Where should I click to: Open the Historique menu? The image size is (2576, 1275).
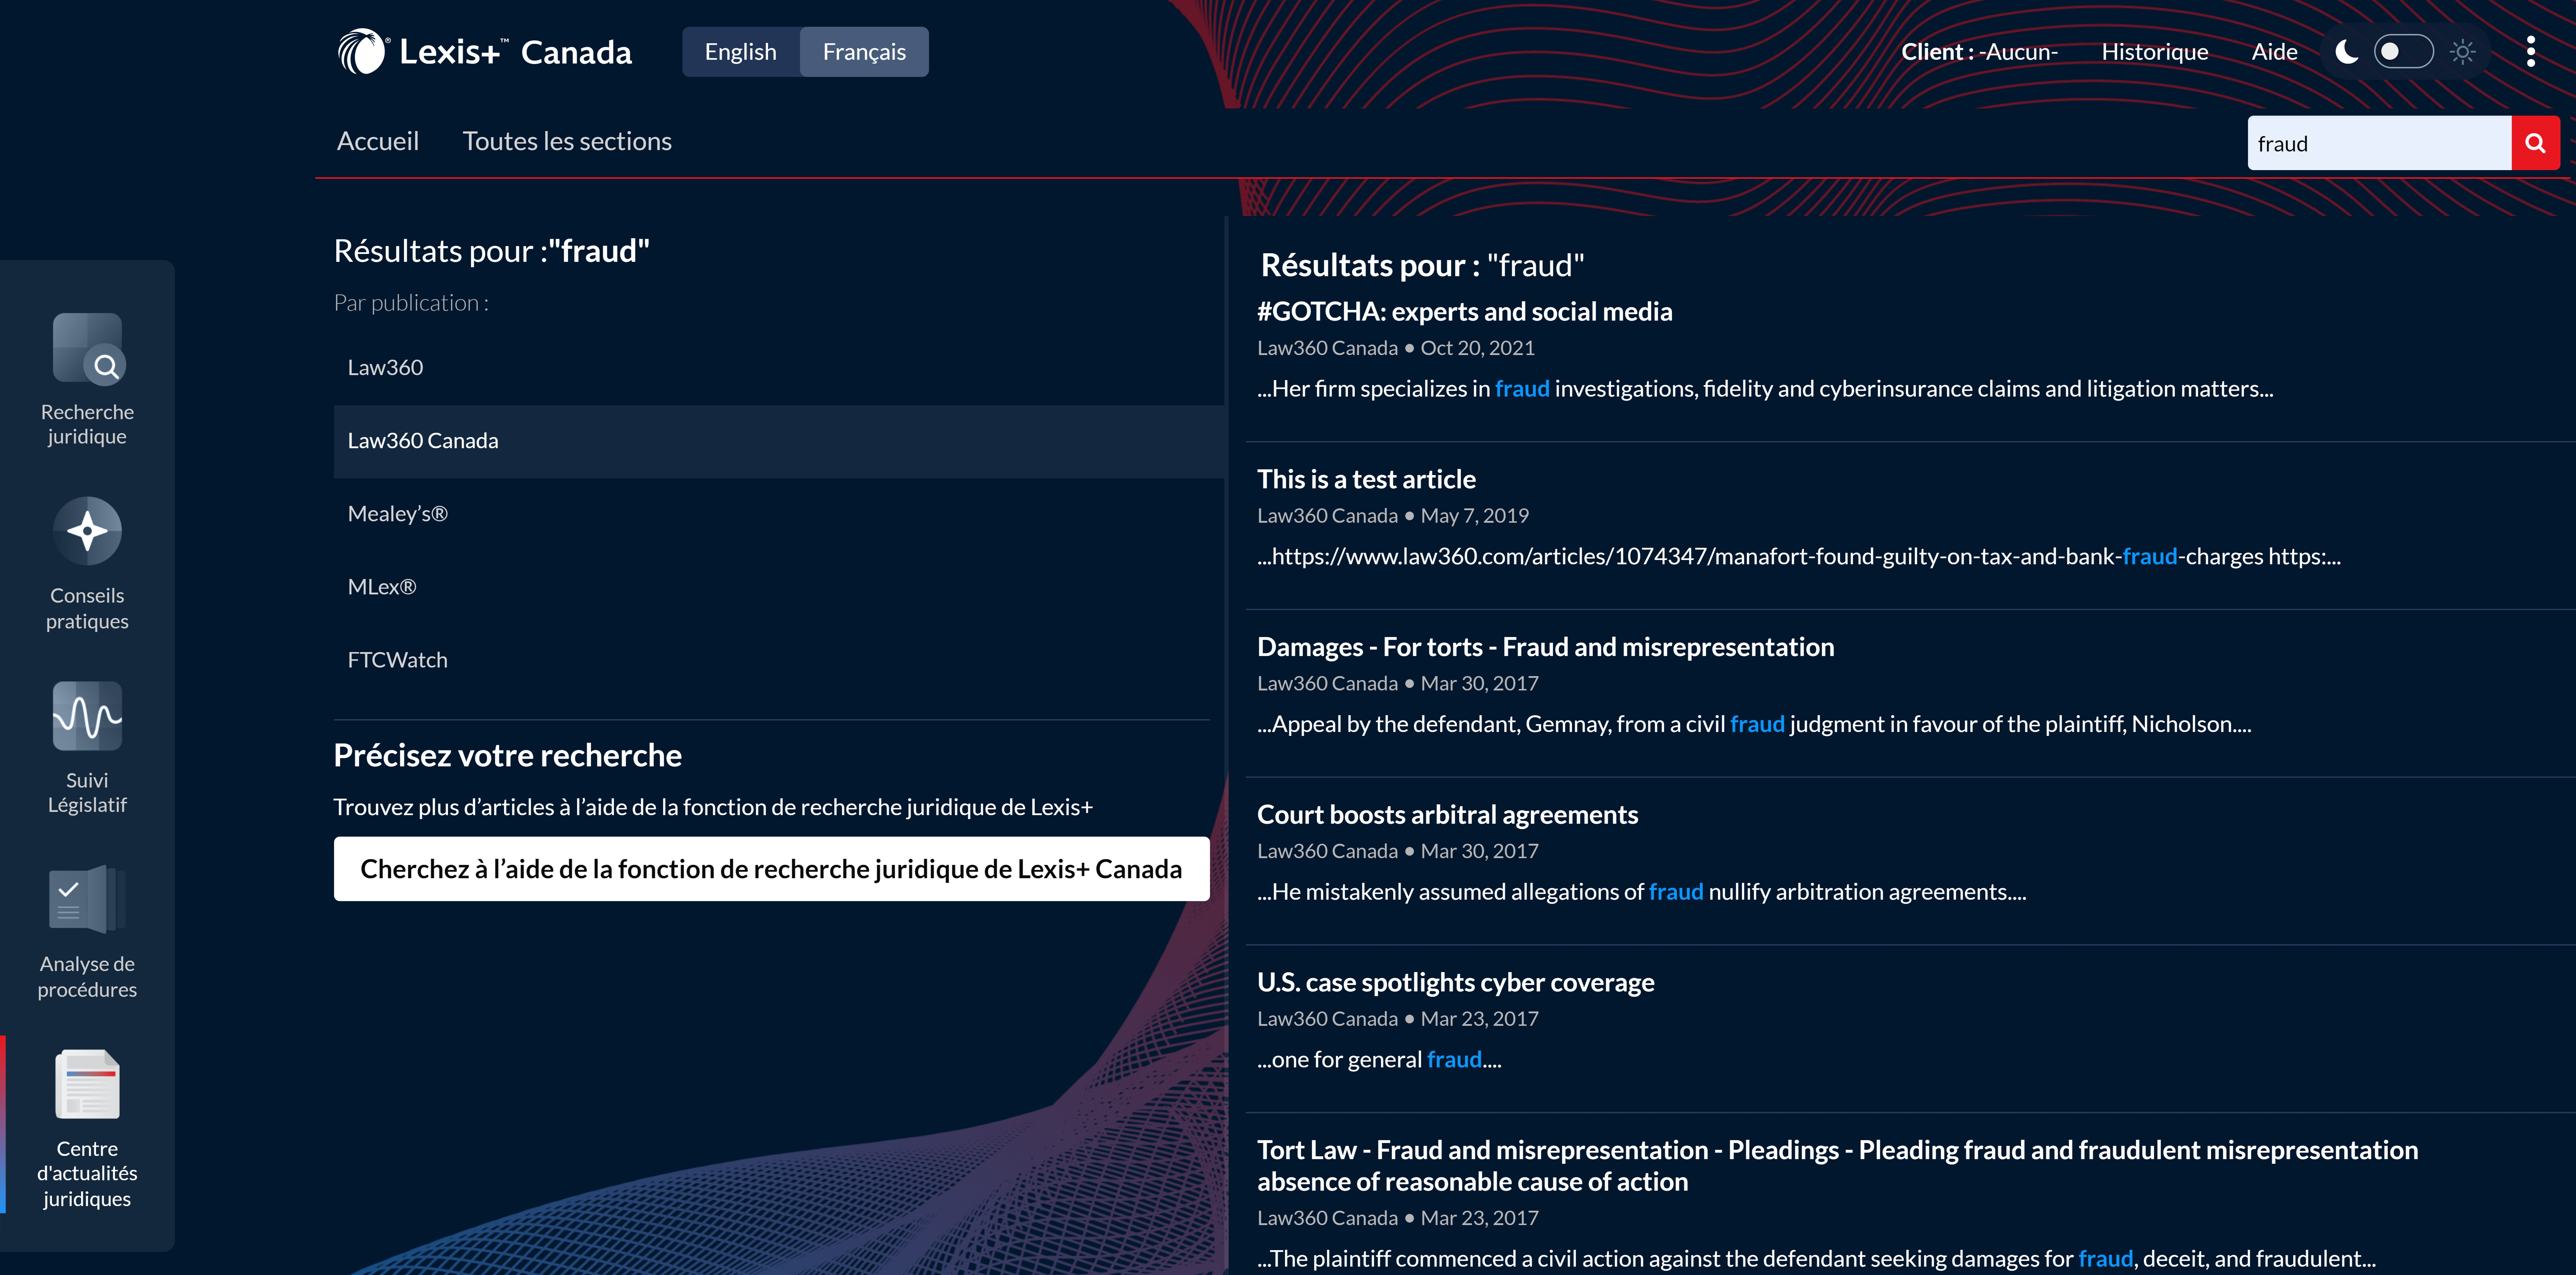(2155, 52)
